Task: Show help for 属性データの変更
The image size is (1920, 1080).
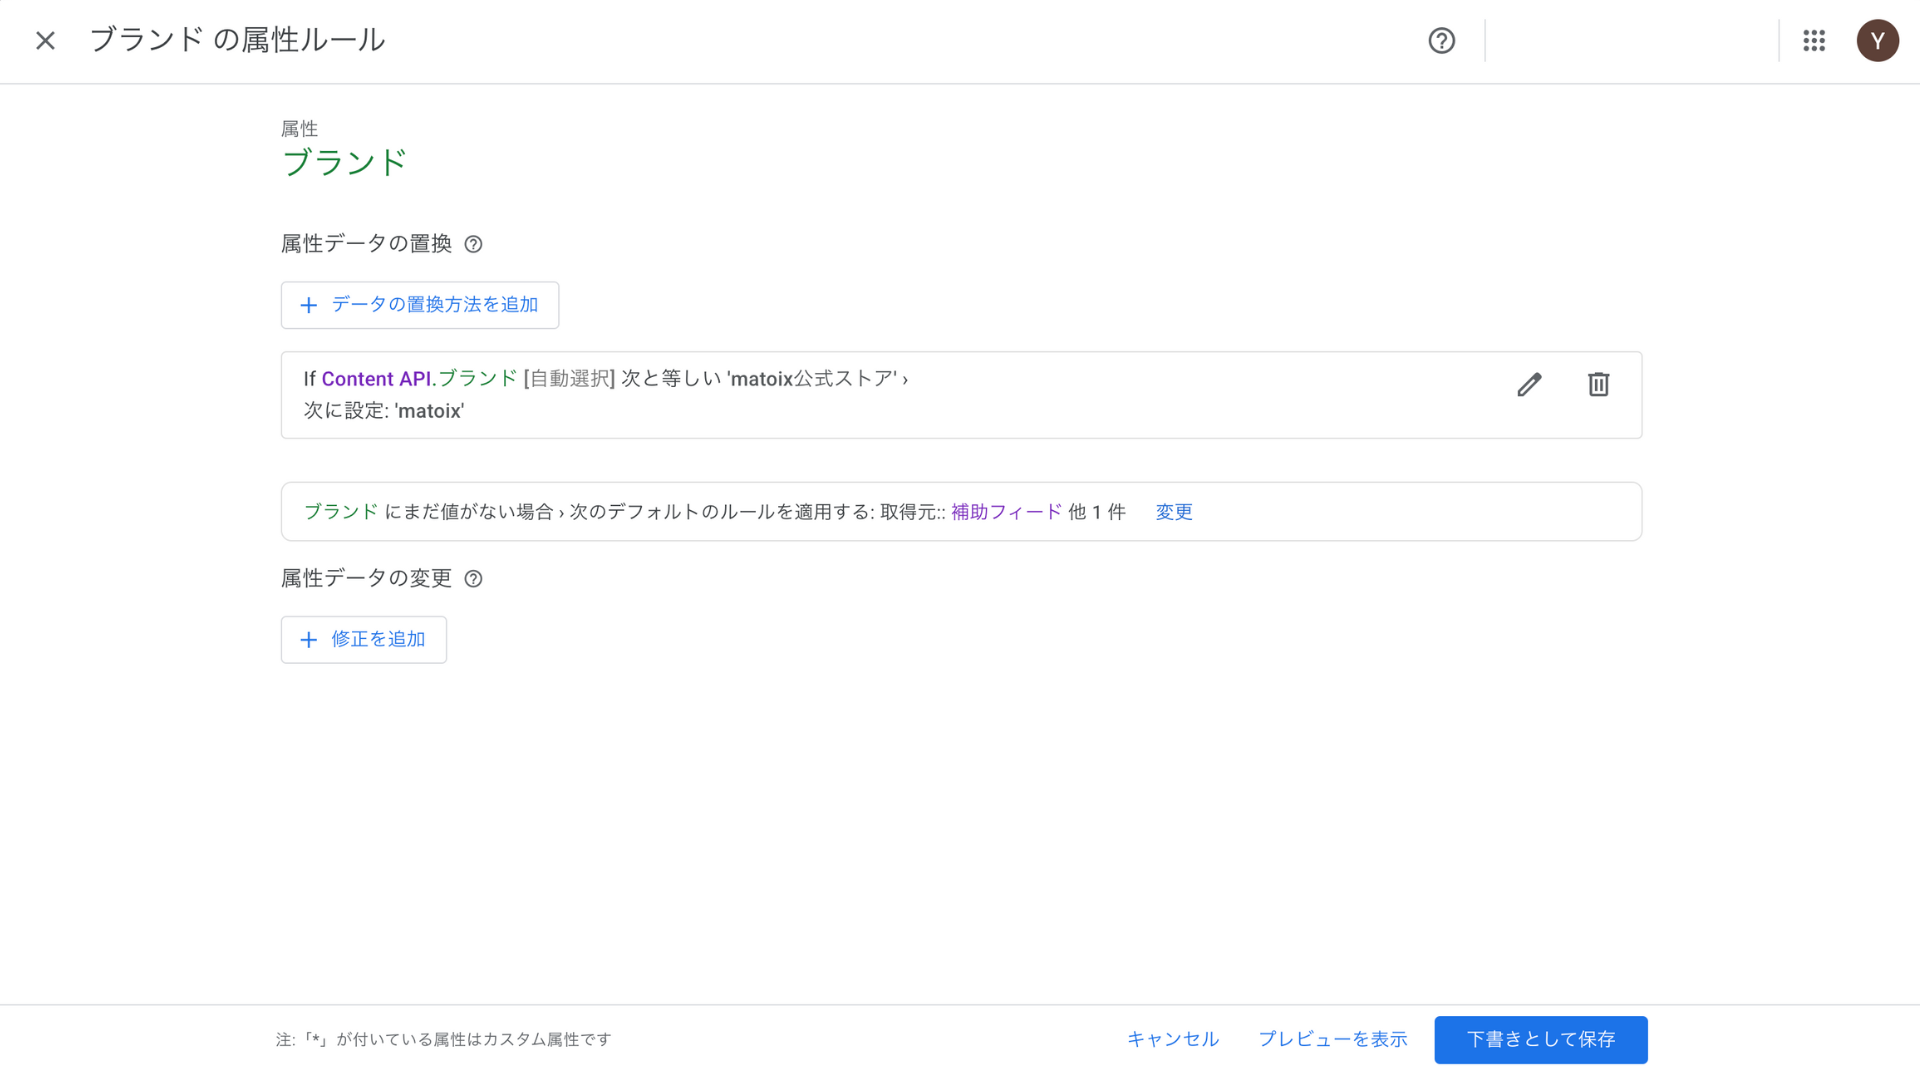Action: click(x=474, y=579)
